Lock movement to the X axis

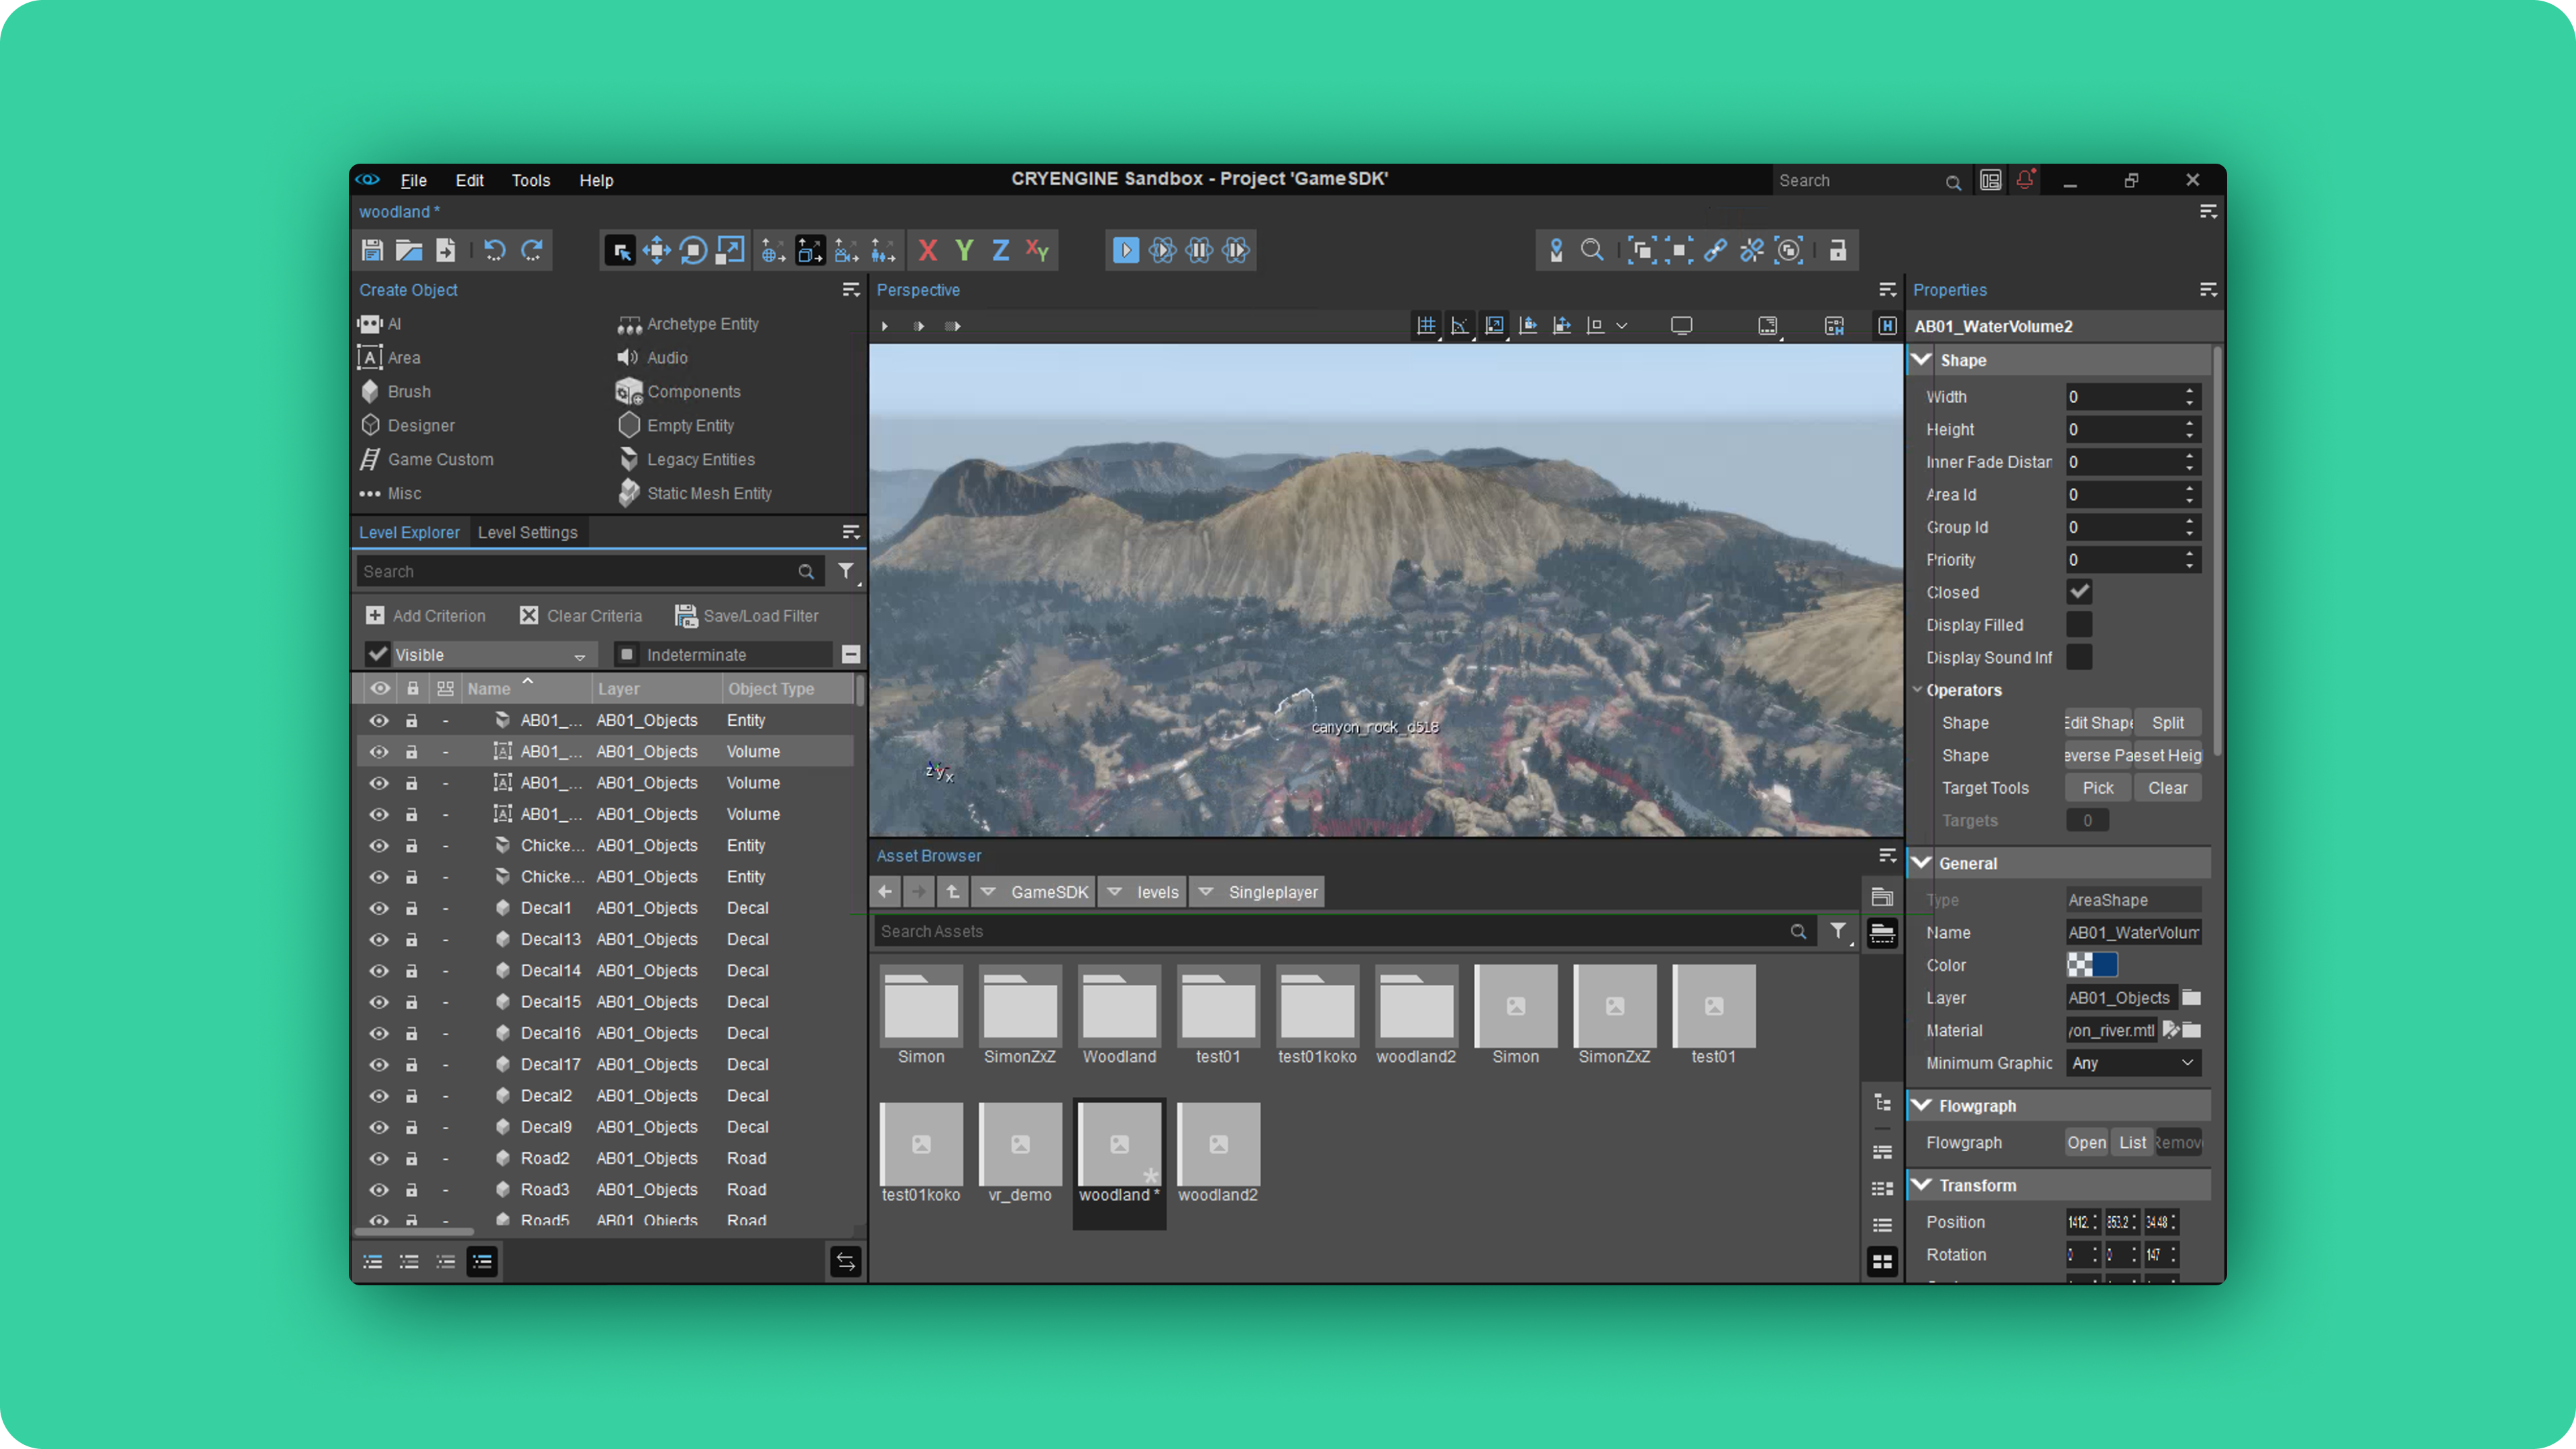click(x=927, y=250)
